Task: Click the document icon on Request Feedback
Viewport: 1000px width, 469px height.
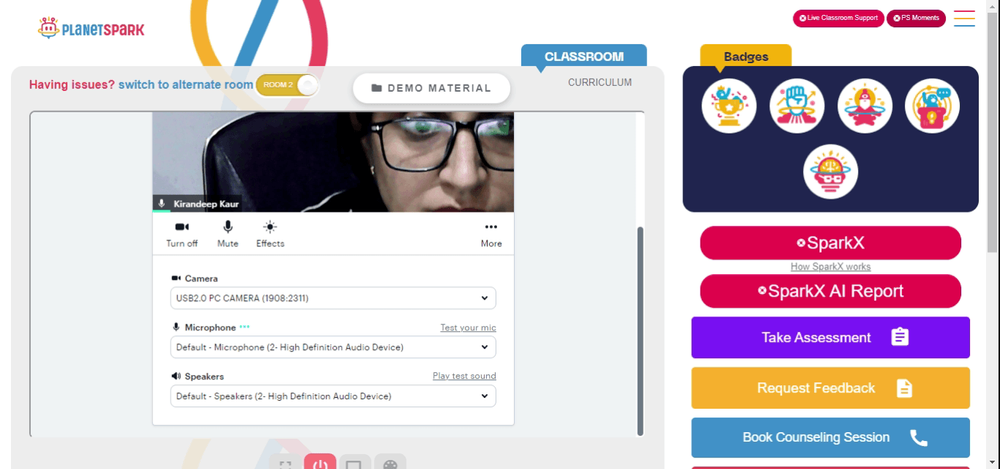Action: (904, 388)
